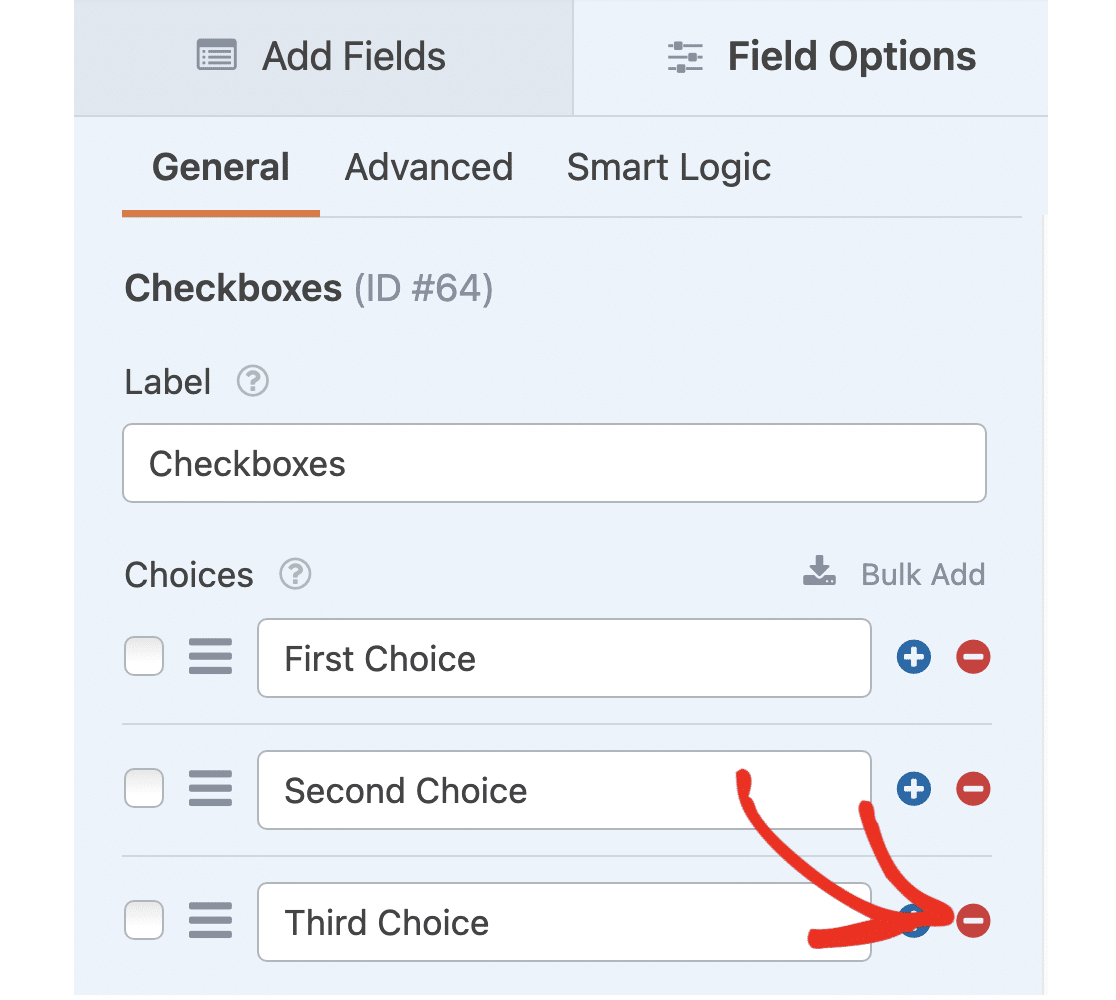The height and width of the screenshot is (1000, 1116).
Task: Click the Bulk Add download icon
Action: pyautogui.click(x=819, y=571)
